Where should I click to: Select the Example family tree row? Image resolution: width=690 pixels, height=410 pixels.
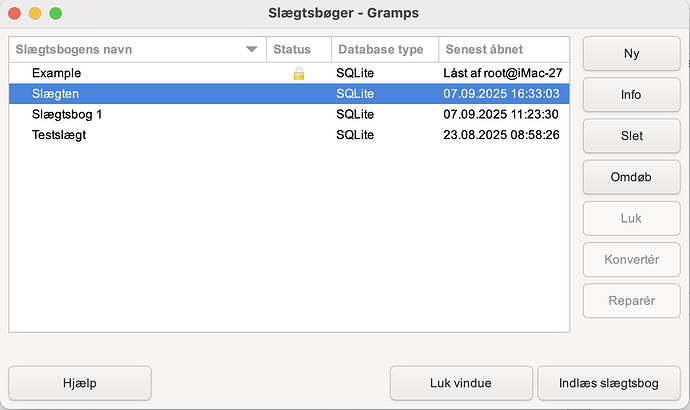(x=56, y=73)
